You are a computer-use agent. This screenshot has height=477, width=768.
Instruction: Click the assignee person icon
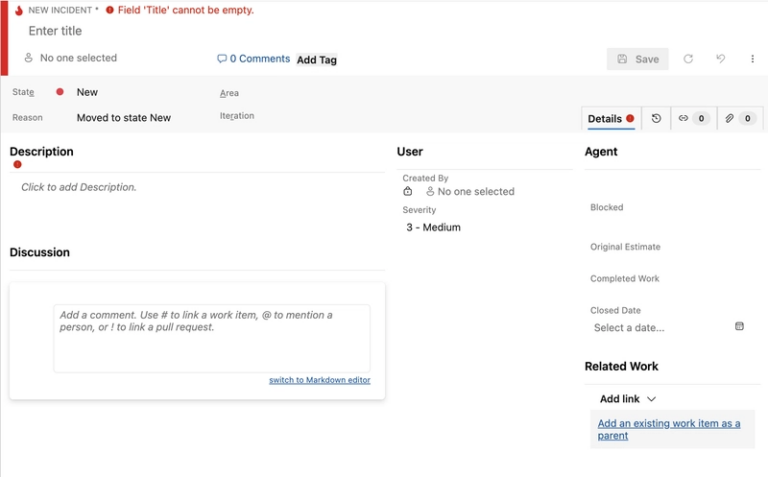click(28, 58)
